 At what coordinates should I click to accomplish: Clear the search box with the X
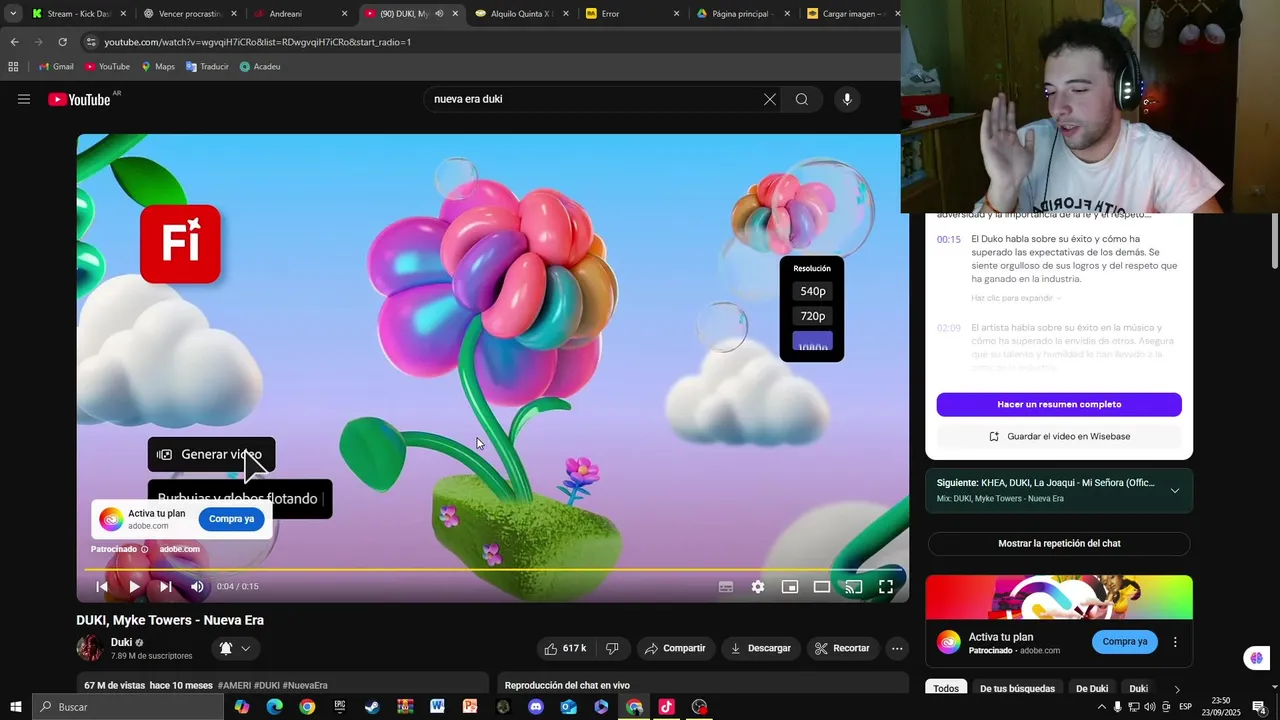pyautogui.click(x=770, y=99)
